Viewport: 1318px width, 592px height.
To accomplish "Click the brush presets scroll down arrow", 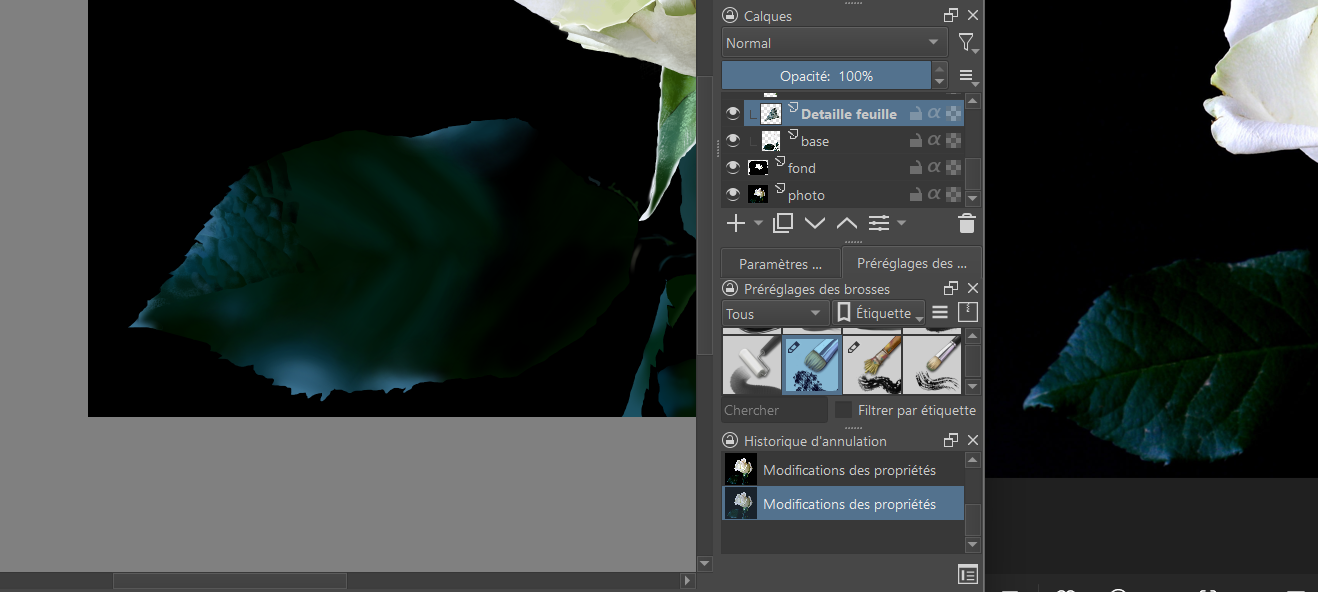I will click(x=973, y=386).
